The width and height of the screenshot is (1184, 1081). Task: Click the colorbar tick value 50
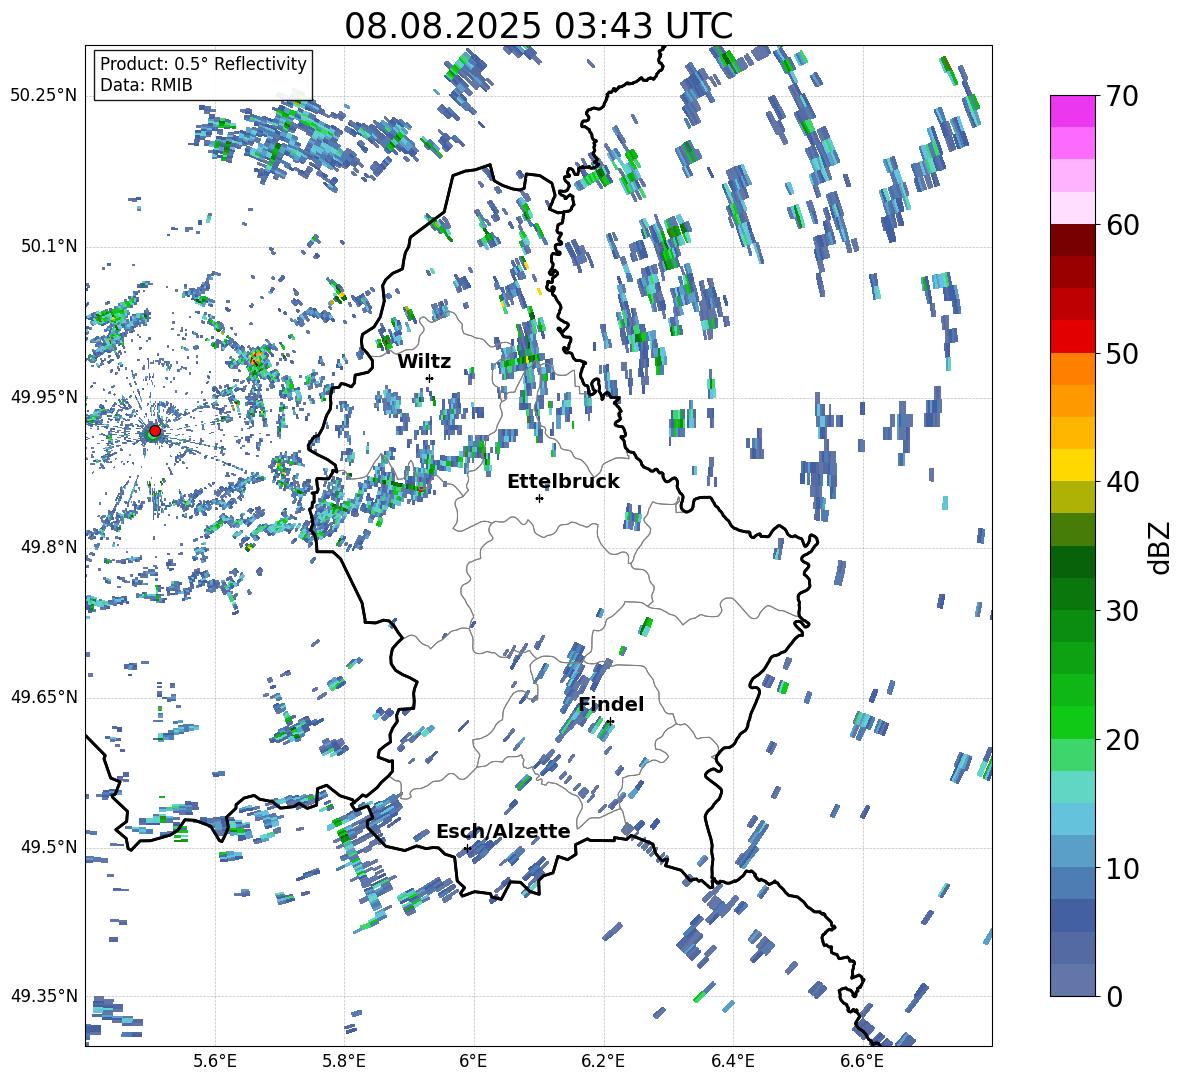[1121, 354]
